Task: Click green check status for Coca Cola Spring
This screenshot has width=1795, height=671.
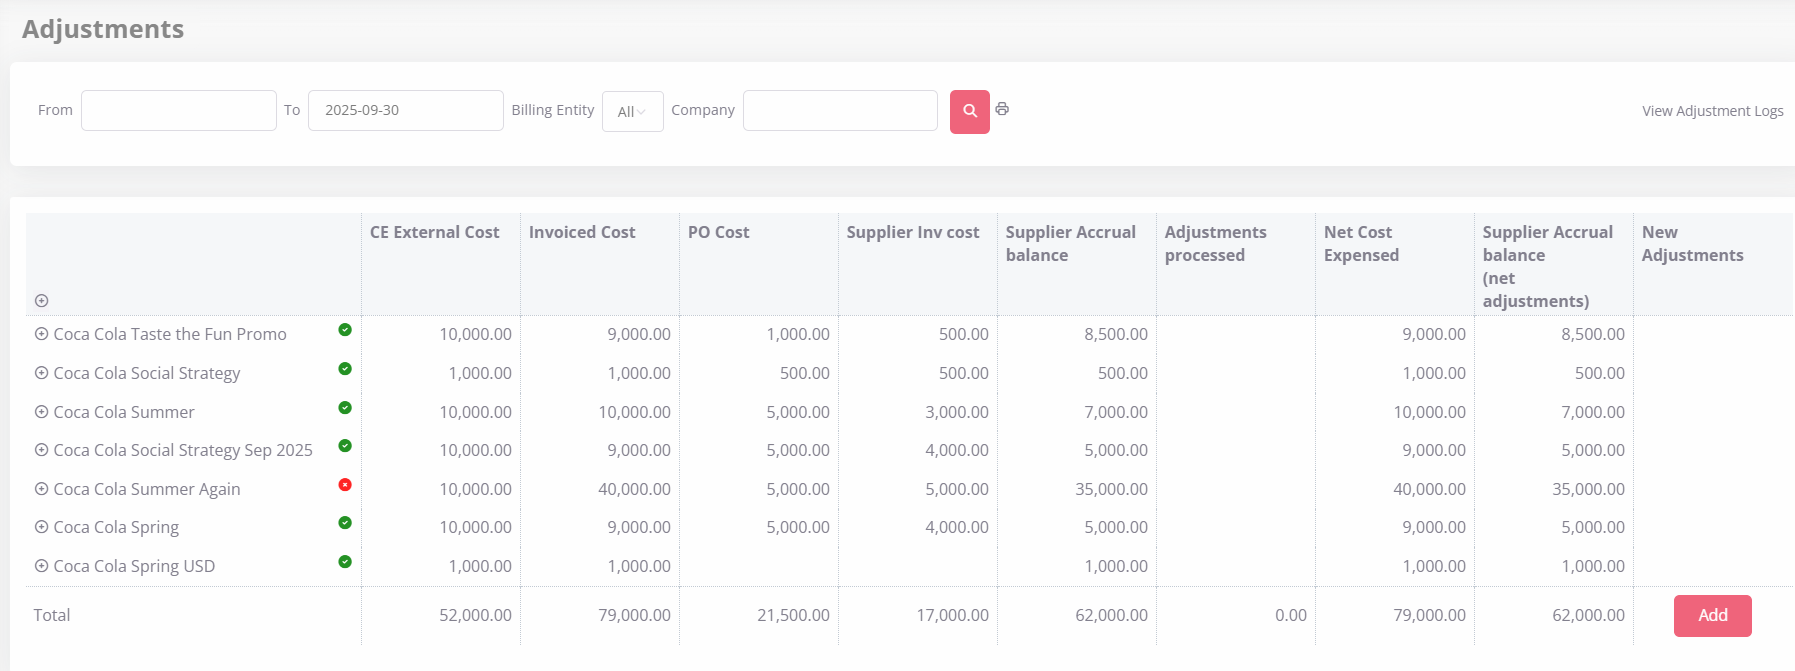Action: tap(345, 523)
